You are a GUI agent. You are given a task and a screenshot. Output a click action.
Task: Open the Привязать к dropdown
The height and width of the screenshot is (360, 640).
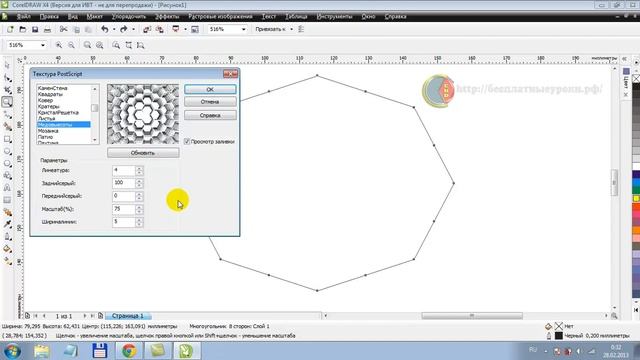pos(291,29)
